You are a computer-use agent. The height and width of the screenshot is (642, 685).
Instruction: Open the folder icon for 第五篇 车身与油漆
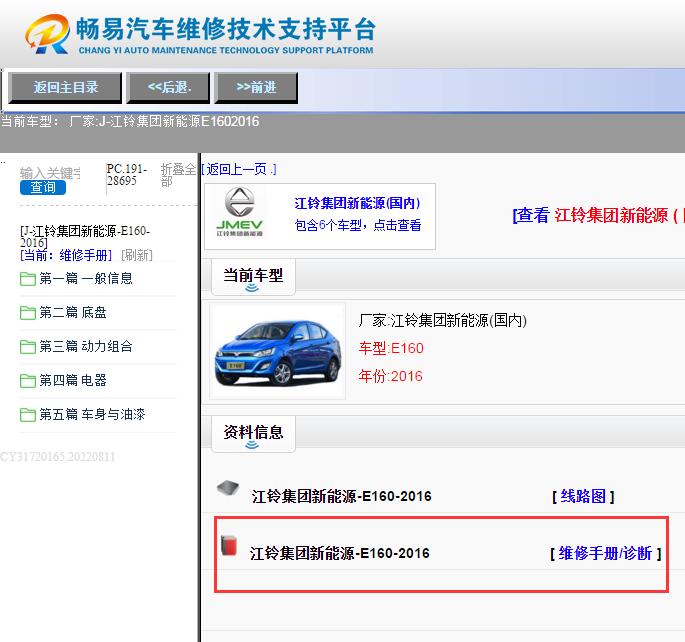(x=28, y=414)
